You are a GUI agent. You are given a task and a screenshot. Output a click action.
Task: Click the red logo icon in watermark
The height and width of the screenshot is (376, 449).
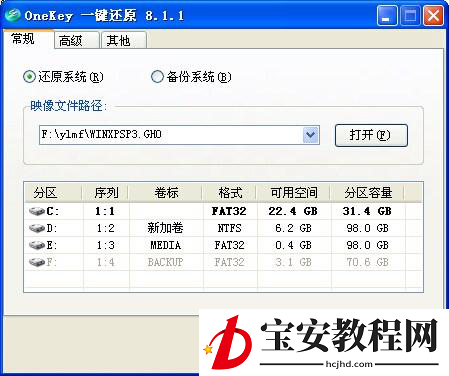(228, 343)
